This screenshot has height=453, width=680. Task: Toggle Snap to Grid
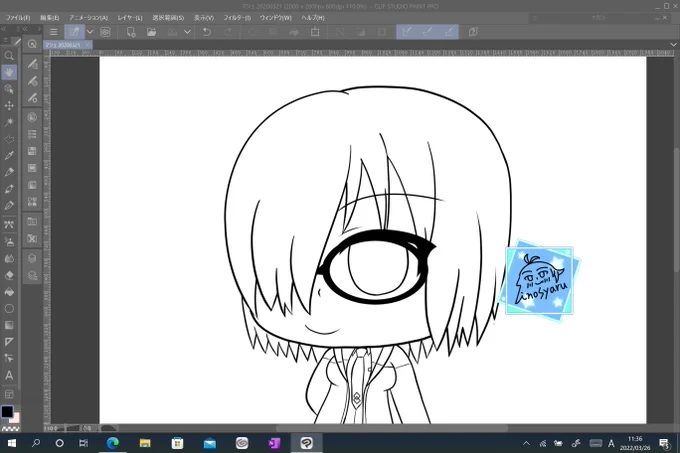[x=448, y=32]
